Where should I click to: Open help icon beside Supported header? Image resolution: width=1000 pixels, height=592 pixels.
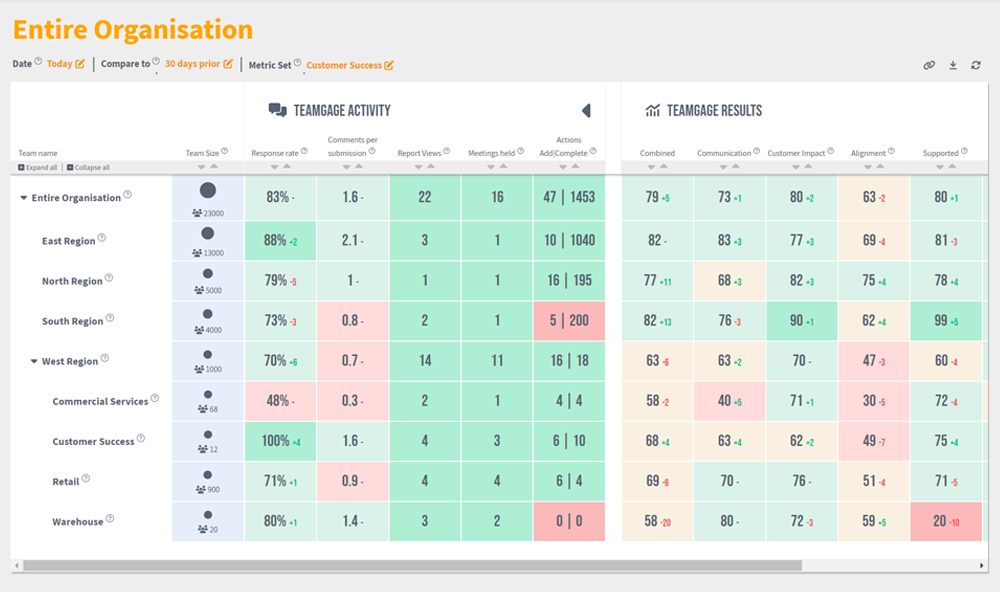tap(964, 151)
